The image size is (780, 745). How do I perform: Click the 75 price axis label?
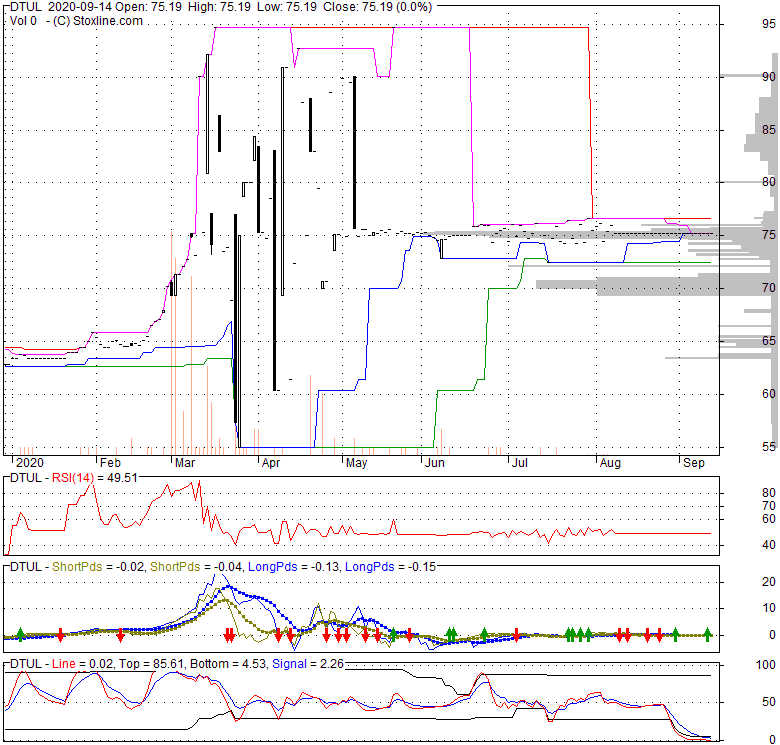click(769, 235)
